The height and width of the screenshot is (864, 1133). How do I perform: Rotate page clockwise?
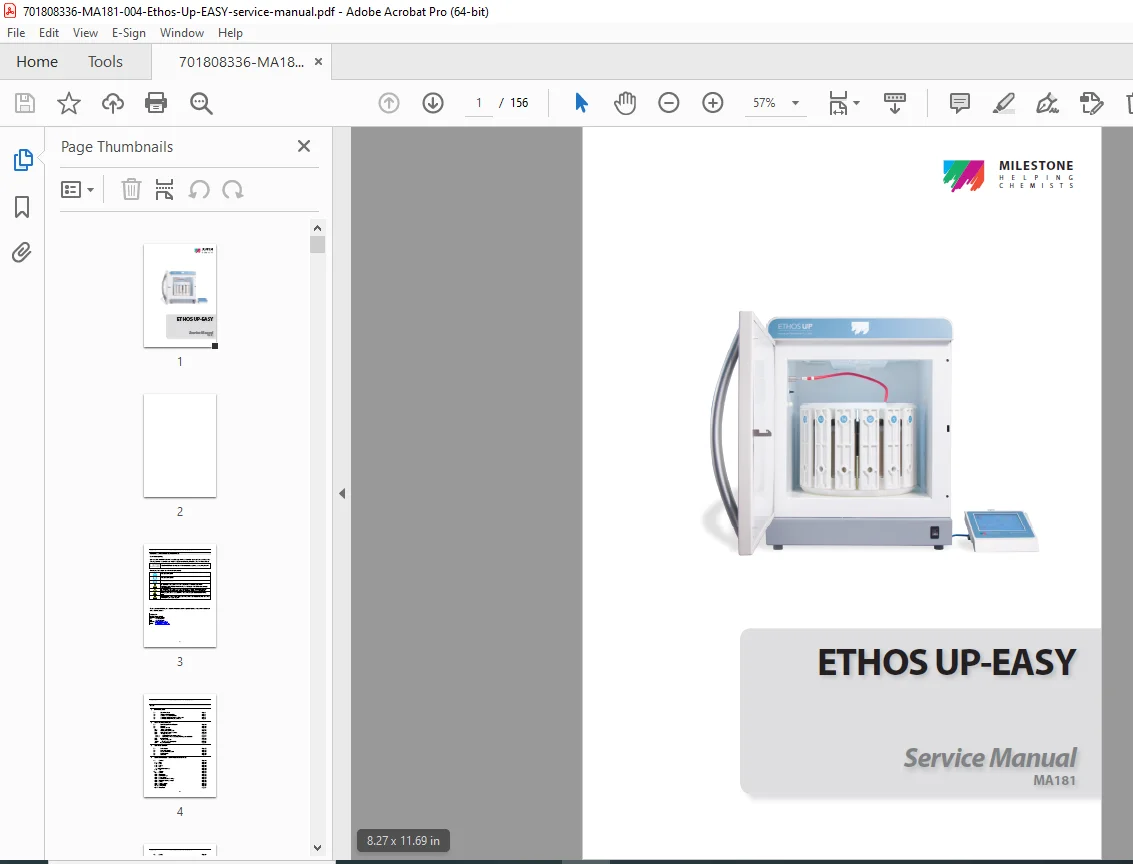(x=233, y=190)
